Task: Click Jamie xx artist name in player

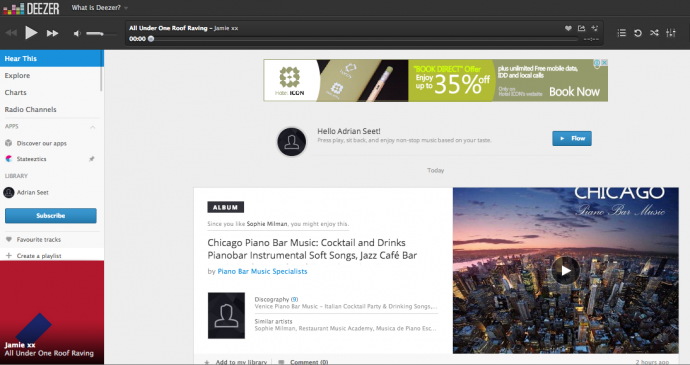Action: pyautogui.click(x=226, y=28)
